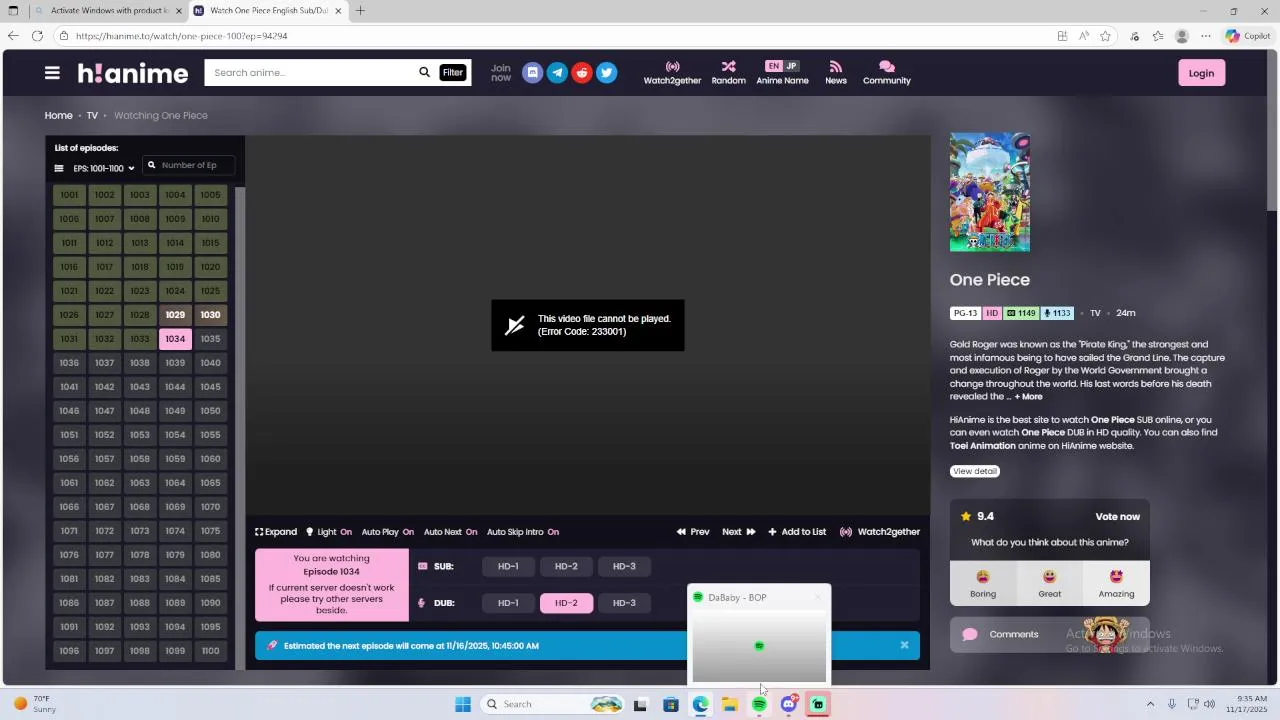Click the Login button
The image size is (1280, 720).
(1201, 73)
